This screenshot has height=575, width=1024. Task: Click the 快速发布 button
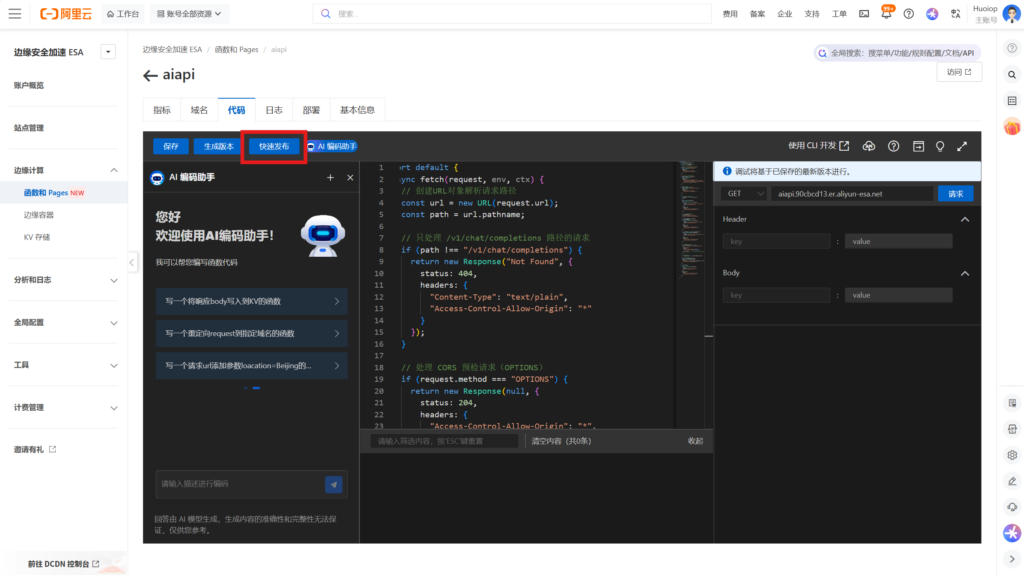[273, 146]
